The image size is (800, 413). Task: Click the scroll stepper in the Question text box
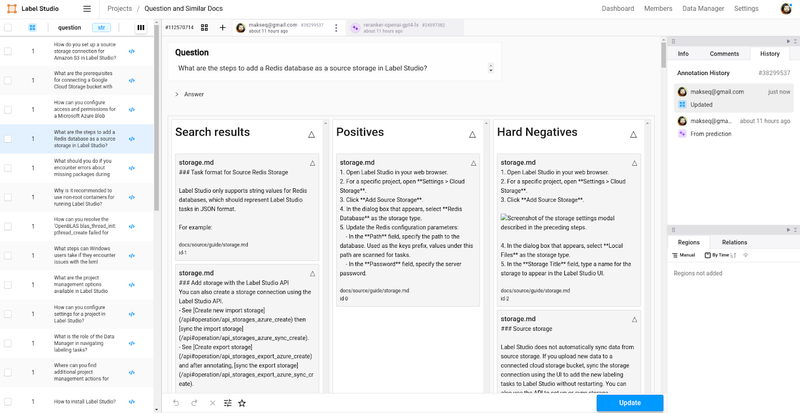(491, 68)
